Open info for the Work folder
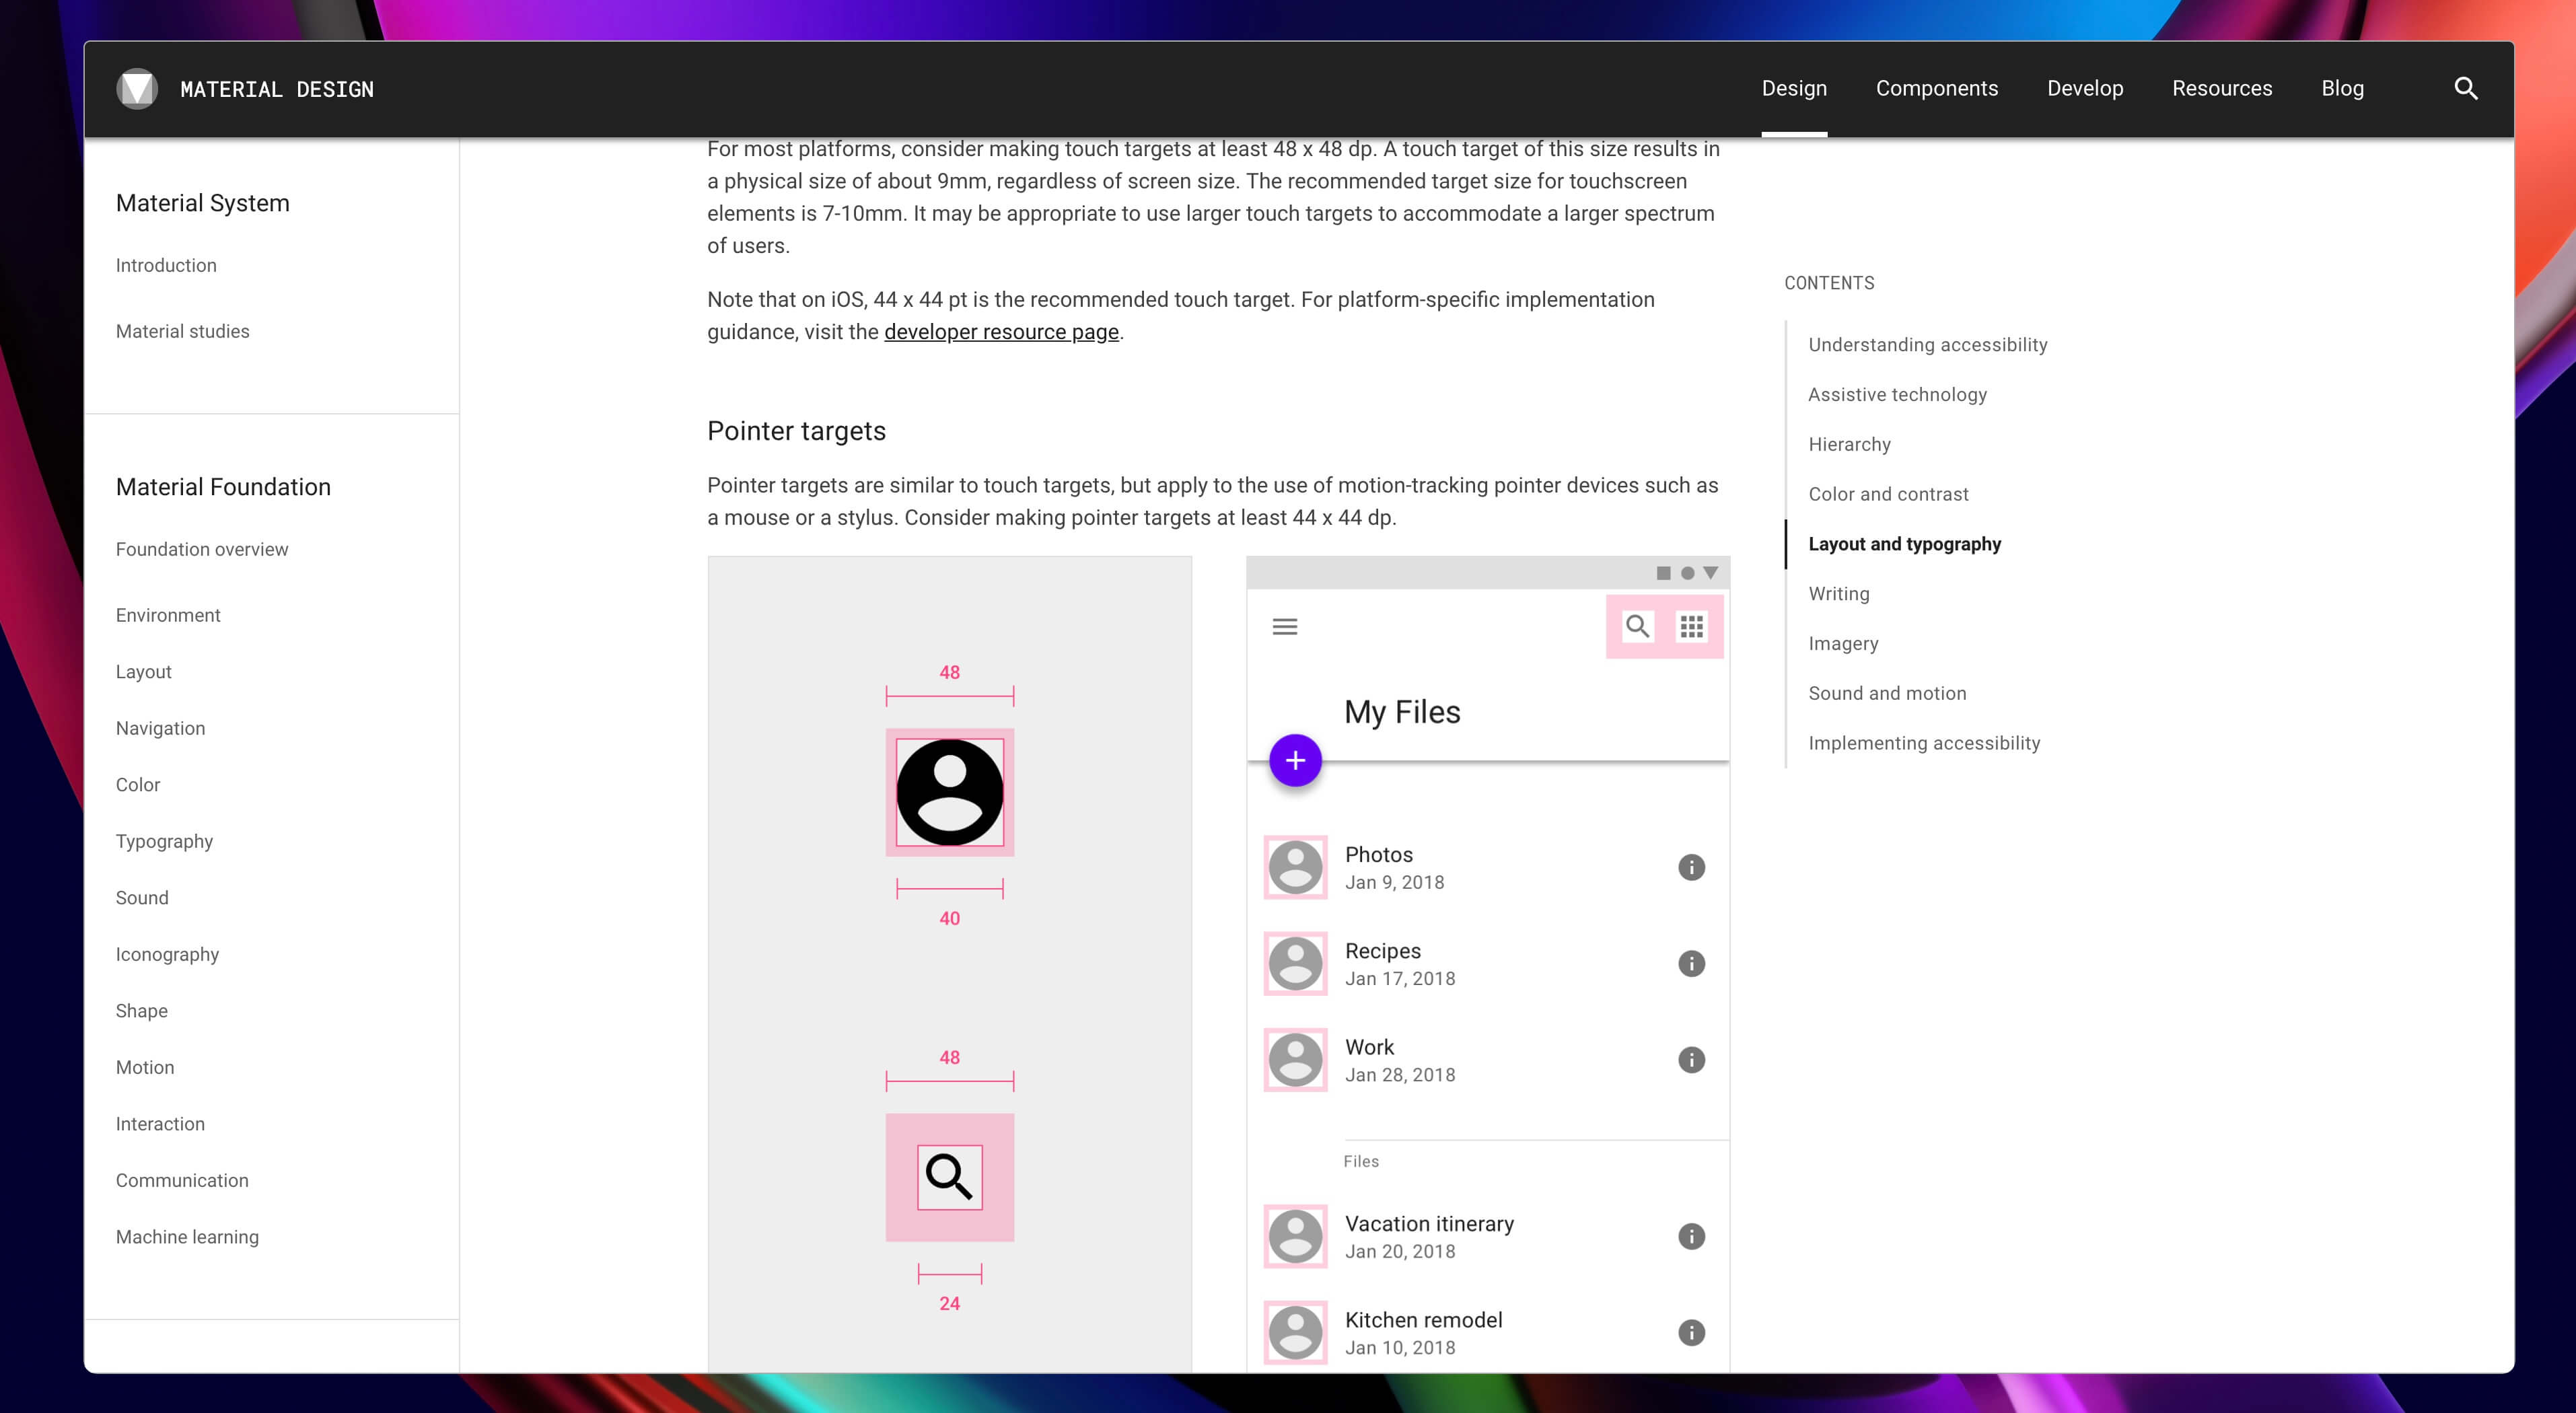This screenshot has height=1413, width=2576. tap(1691, 1060)
